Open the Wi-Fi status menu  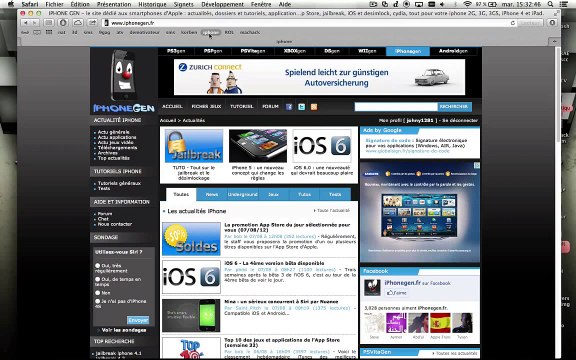(x=467, y=4)
